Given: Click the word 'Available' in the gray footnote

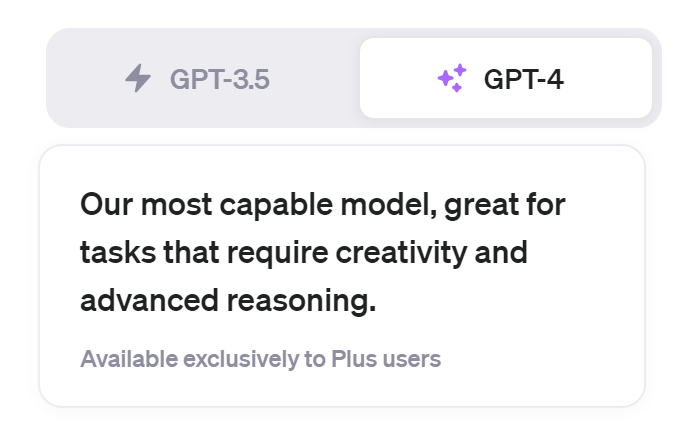Looking at the screenshot, I should 129,359.
